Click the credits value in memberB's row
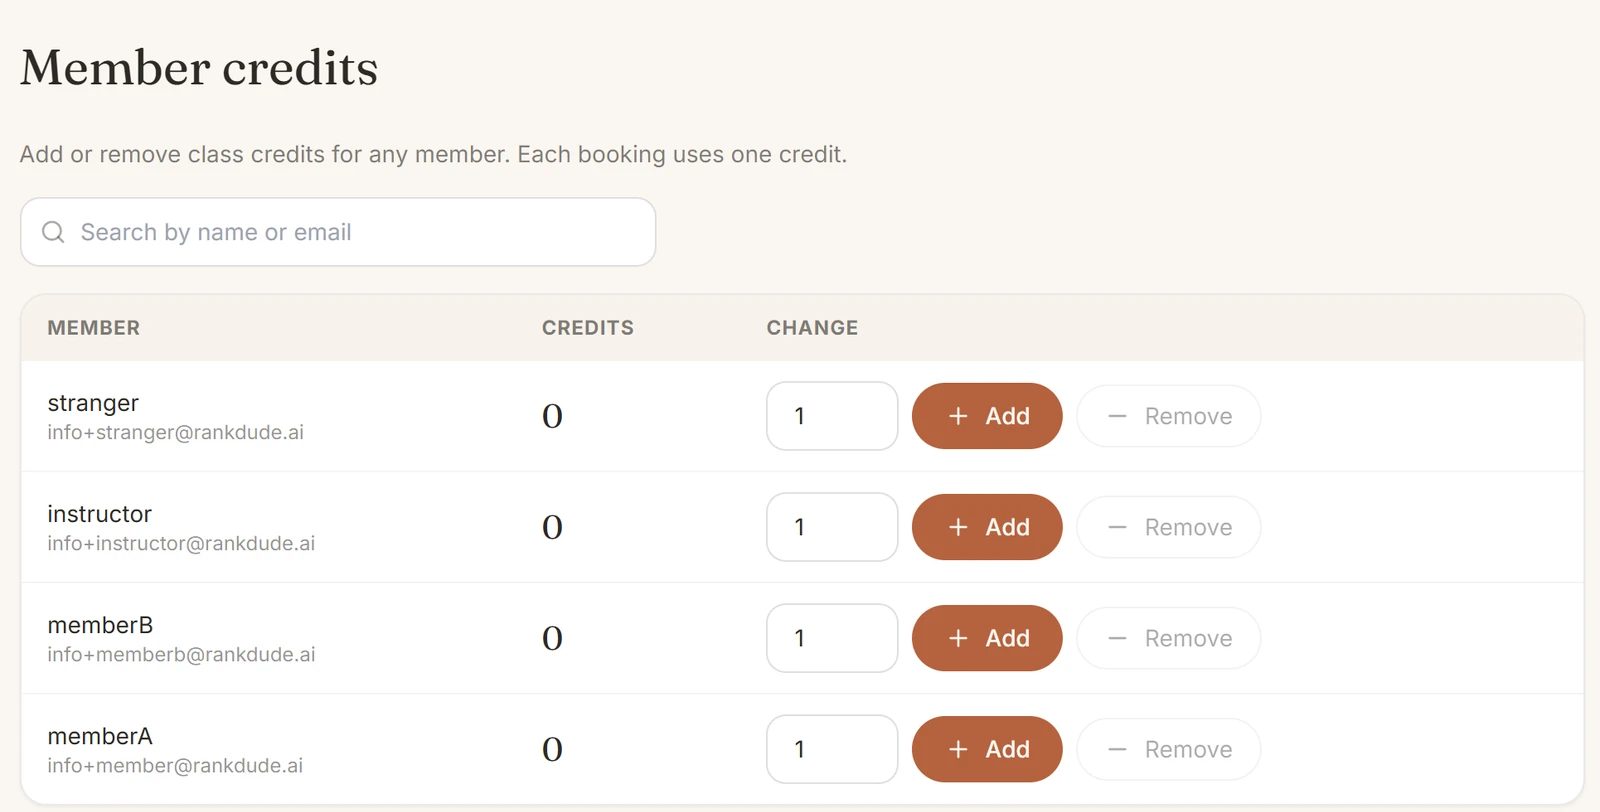Viewport: 1600px width, 812px height. [552, 638]
